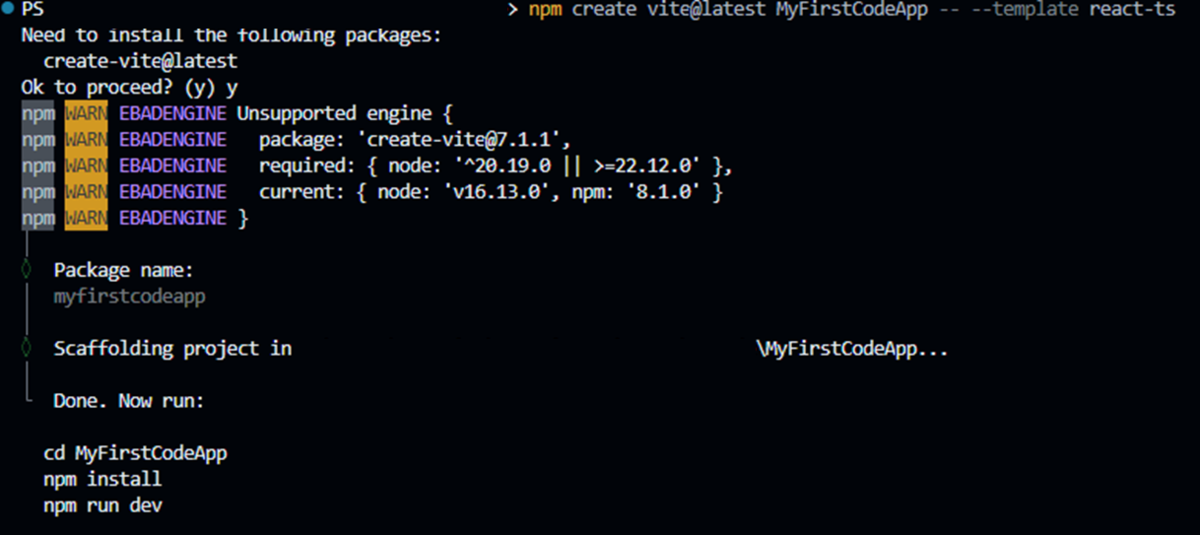Click the diamond marker beside Scaffolding project

[x=27, y=349]
